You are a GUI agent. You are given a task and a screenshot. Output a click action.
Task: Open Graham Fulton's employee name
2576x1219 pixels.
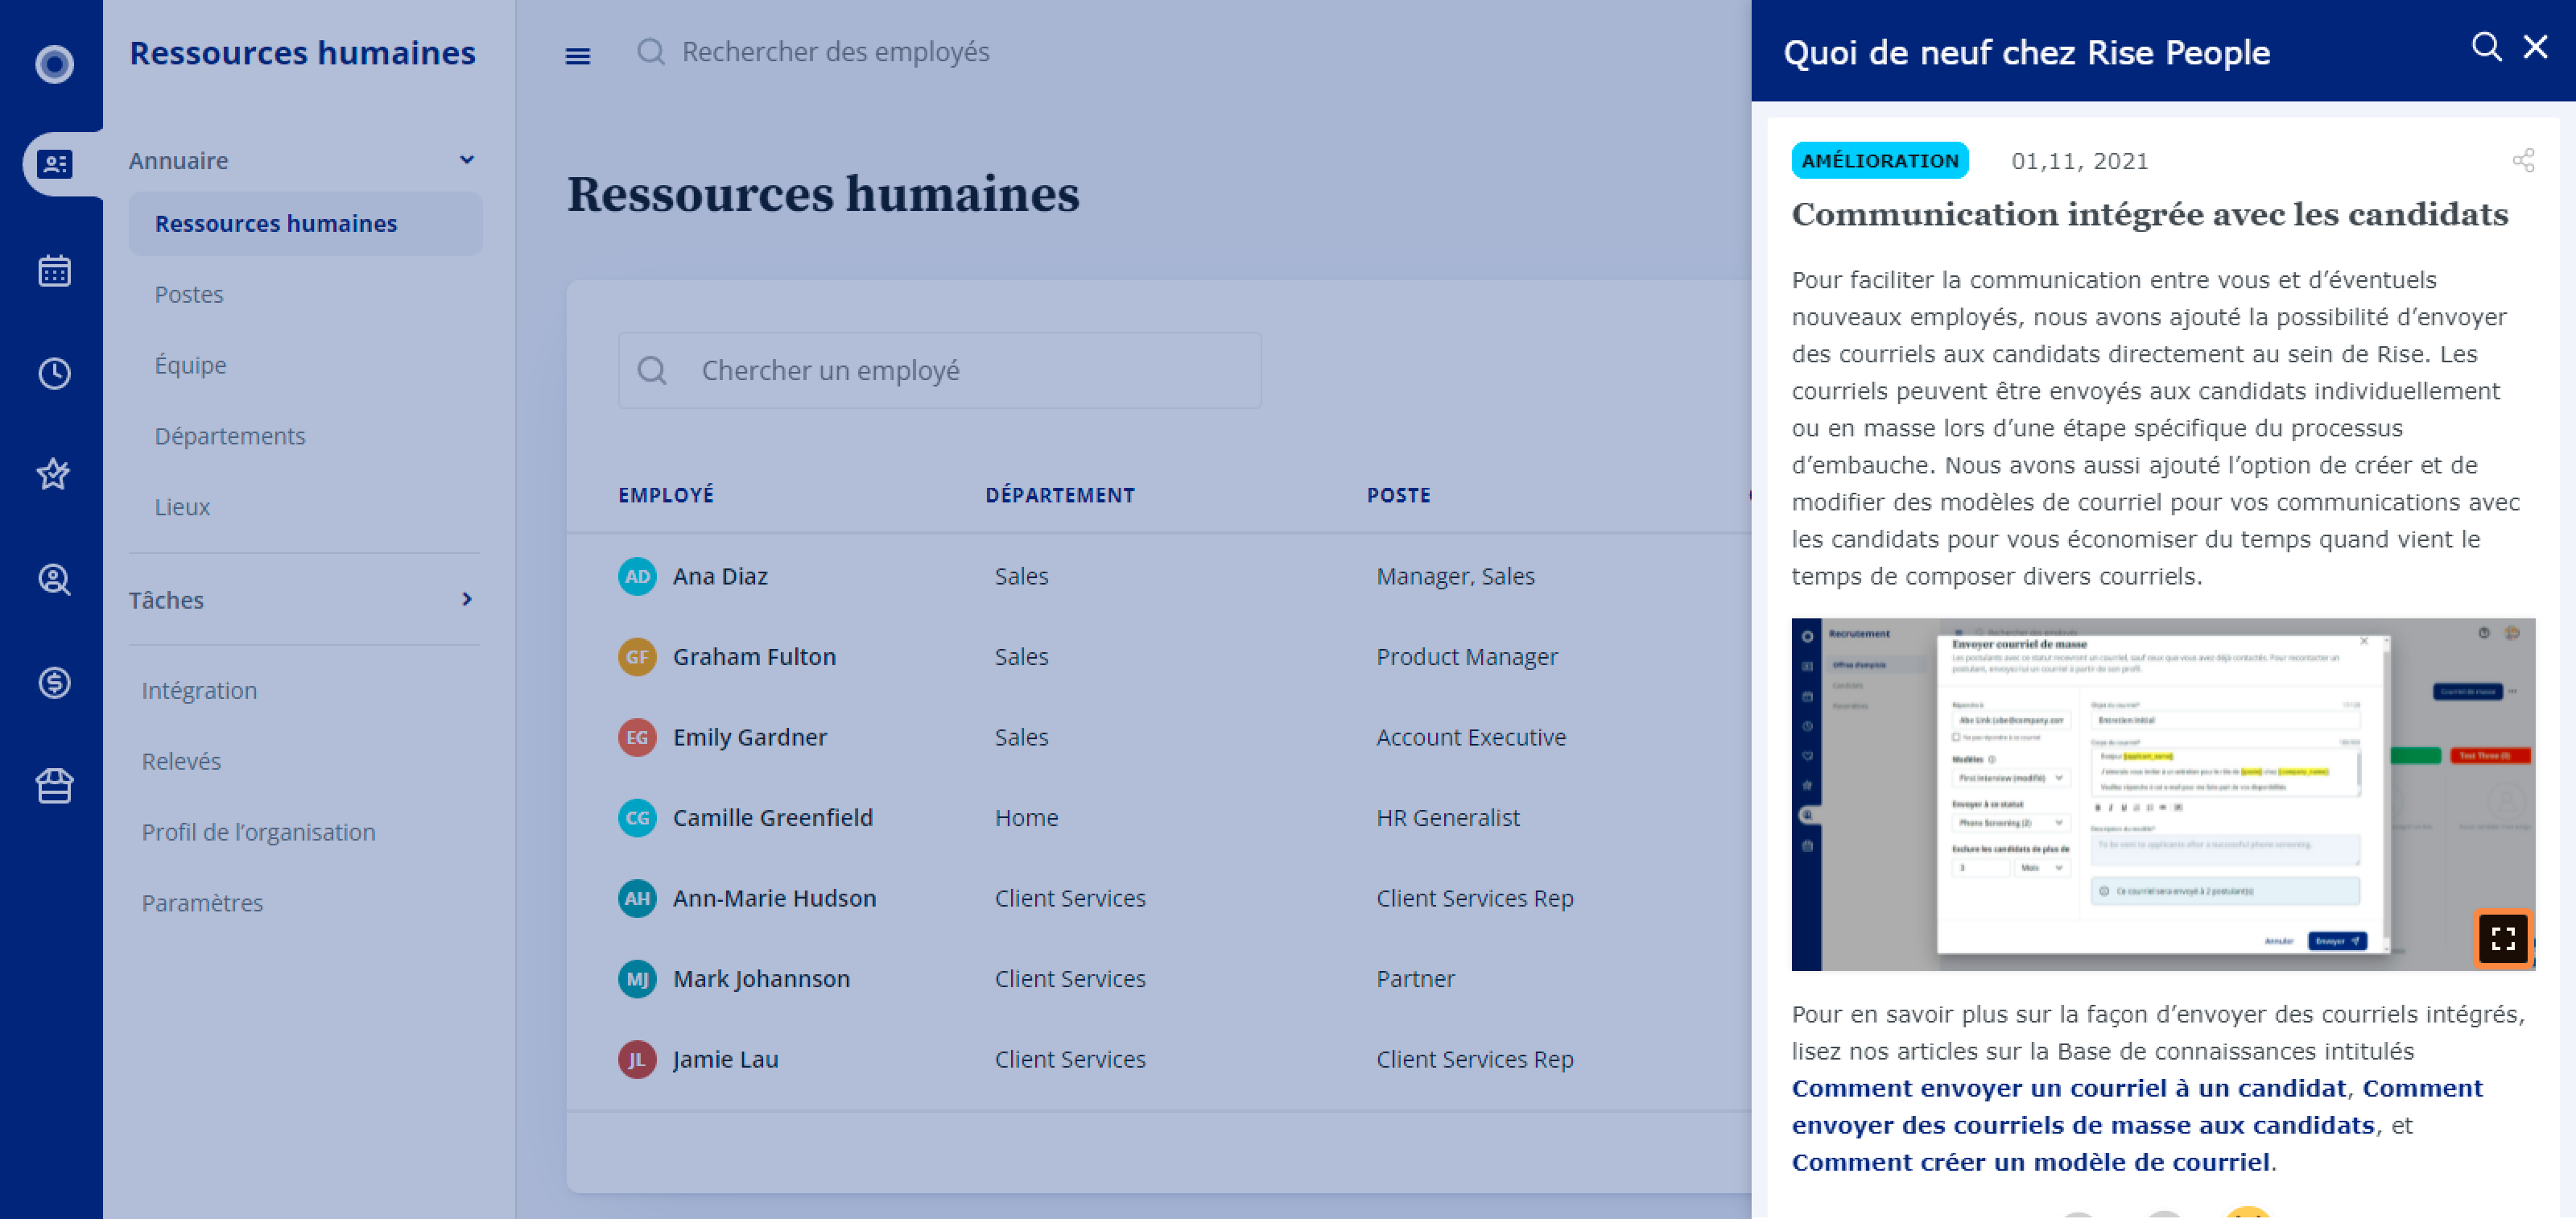point(754,657)
